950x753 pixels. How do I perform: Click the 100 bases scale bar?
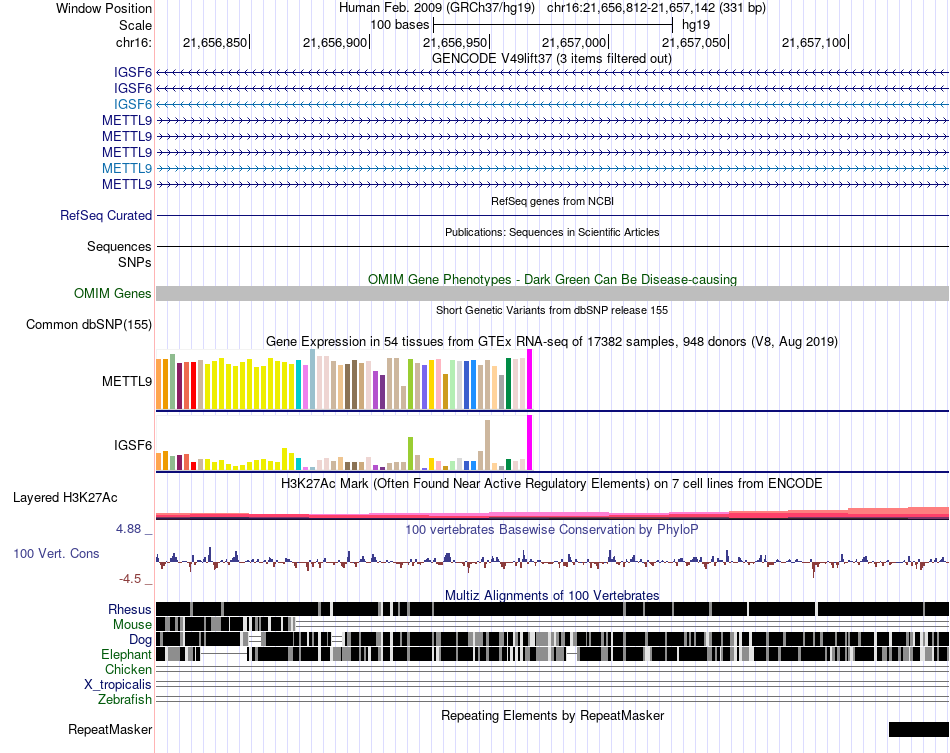553,25
